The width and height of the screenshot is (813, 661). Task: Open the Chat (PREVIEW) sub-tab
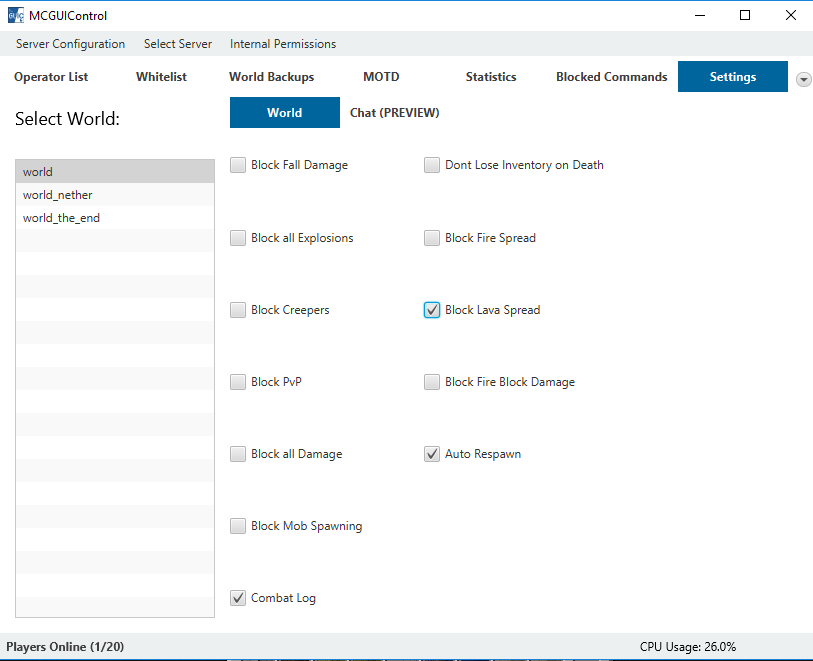click(x=394, y=113)
